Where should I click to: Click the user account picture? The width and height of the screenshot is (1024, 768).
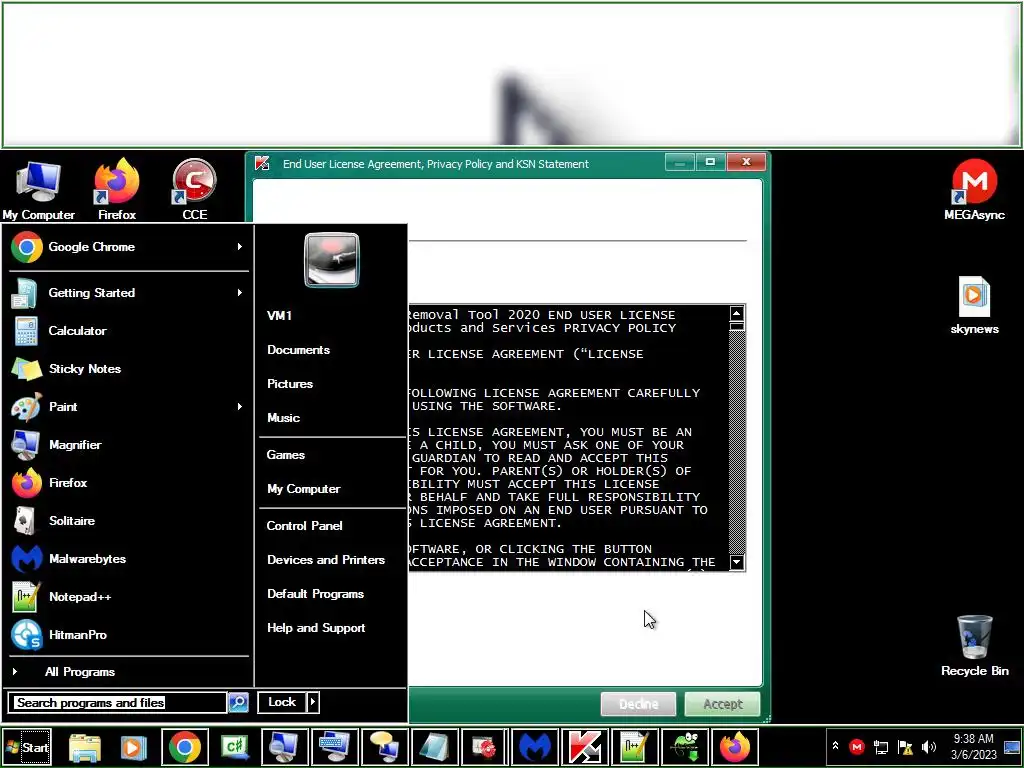332,260
